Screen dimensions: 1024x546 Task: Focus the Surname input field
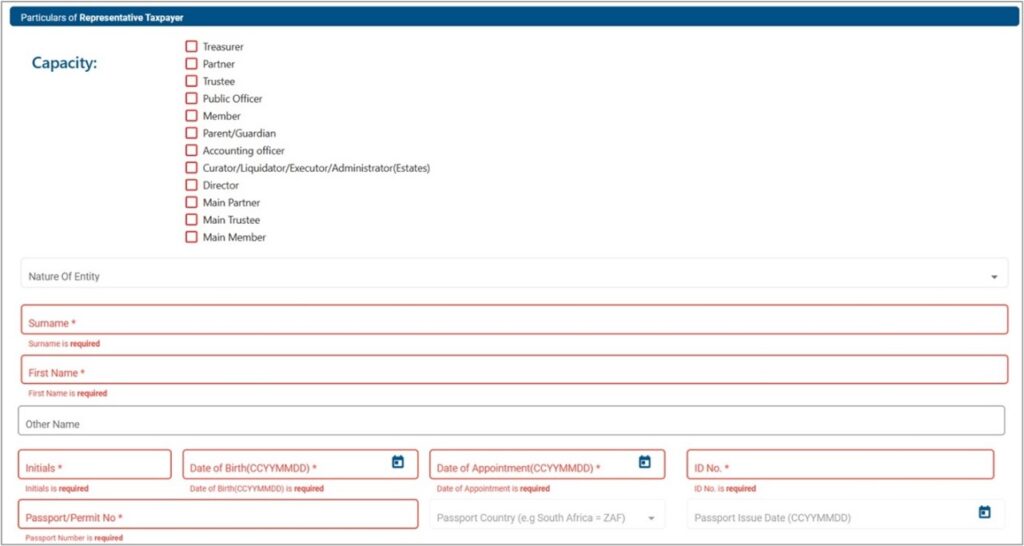514,319
